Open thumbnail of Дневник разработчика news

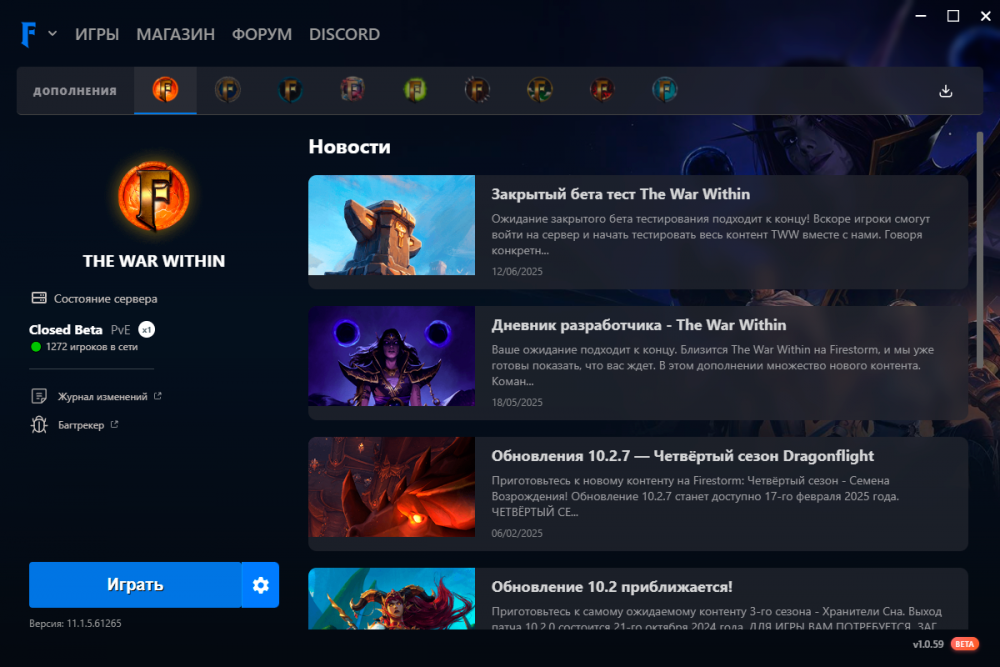tap(392, 356)
